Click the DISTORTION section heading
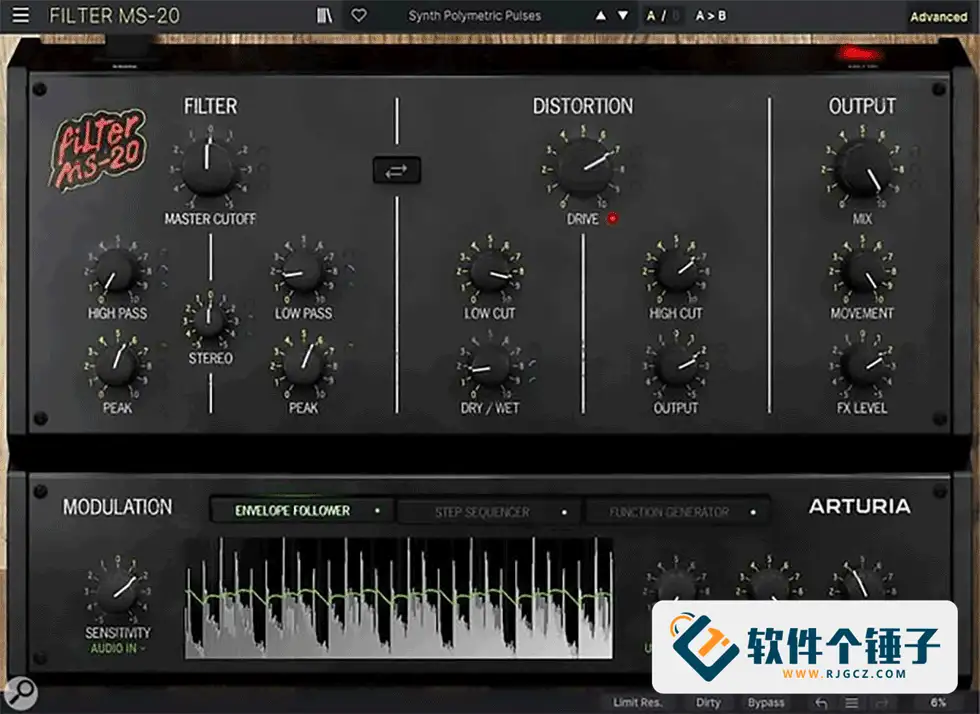This screenshot has width=980, height=714. (x=583, y=106)
